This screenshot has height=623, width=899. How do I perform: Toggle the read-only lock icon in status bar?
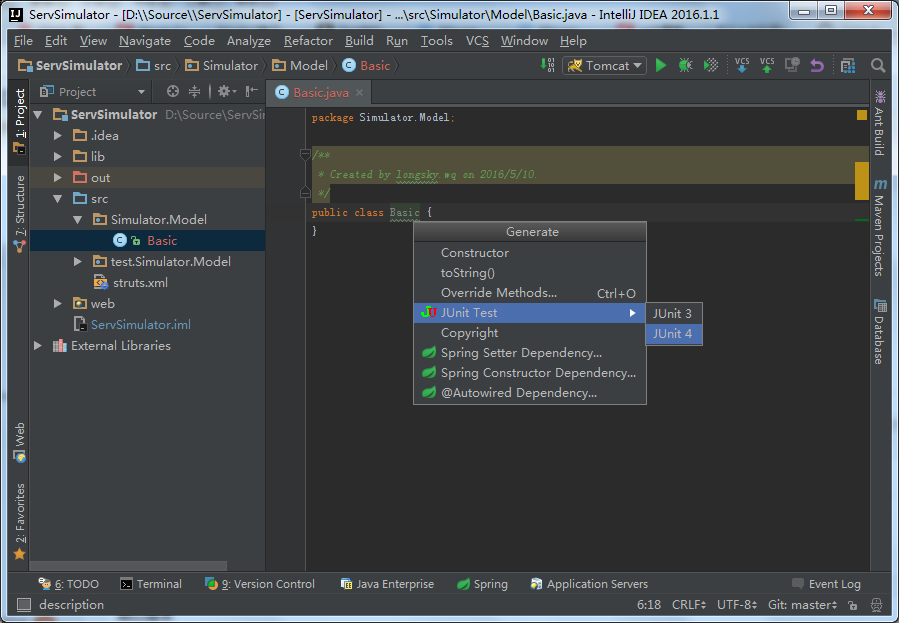(x=853, y=605)
